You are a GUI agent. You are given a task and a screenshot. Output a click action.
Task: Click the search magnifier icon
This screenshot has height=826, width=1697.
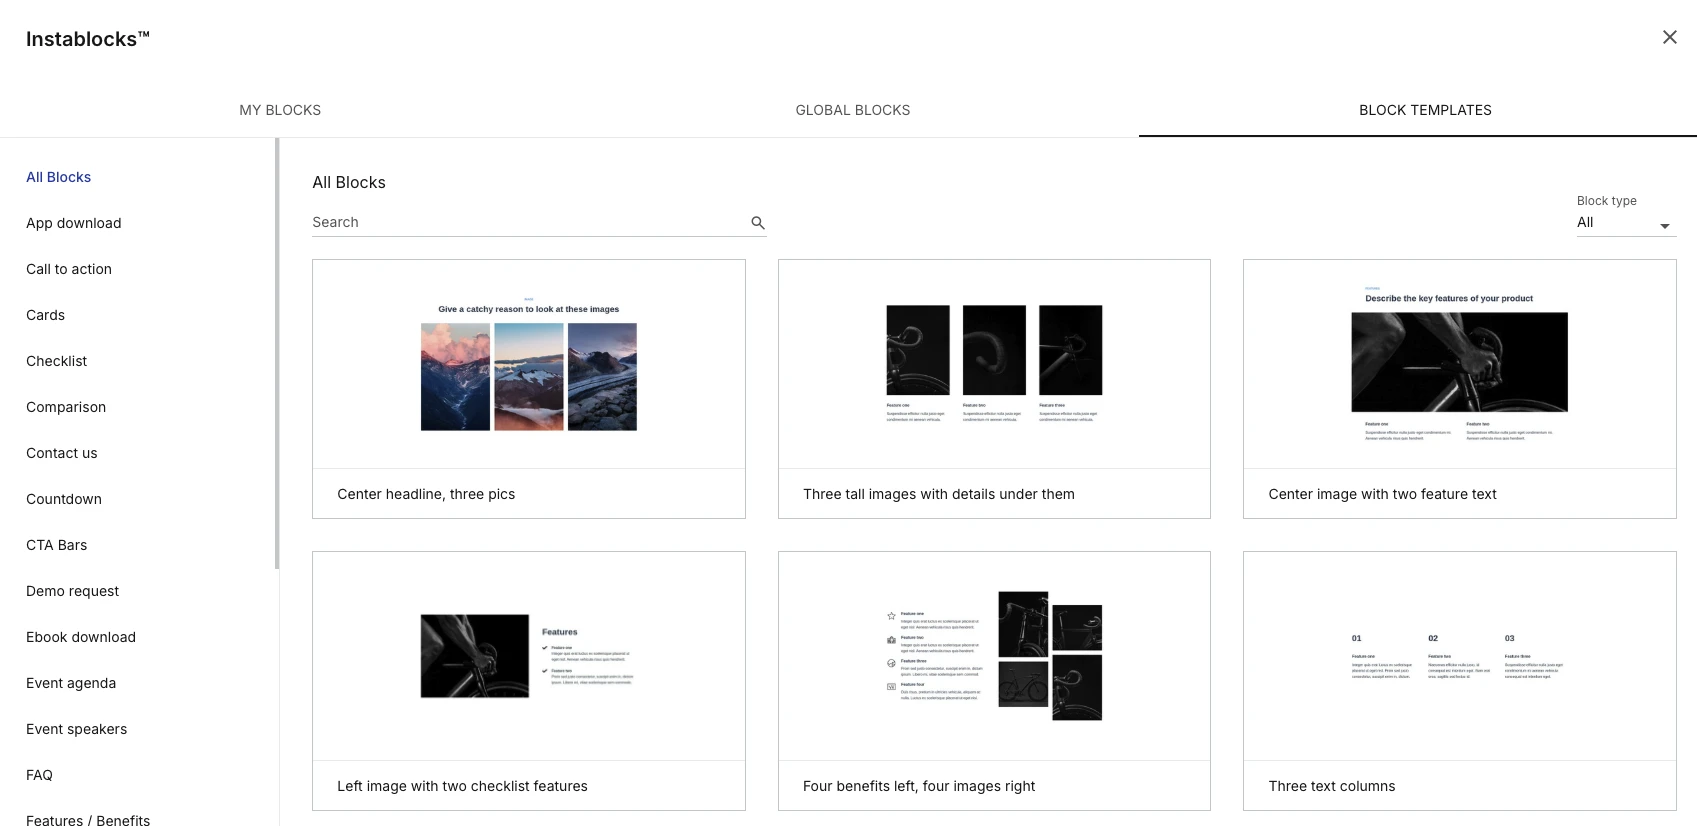tap(758, 223)
